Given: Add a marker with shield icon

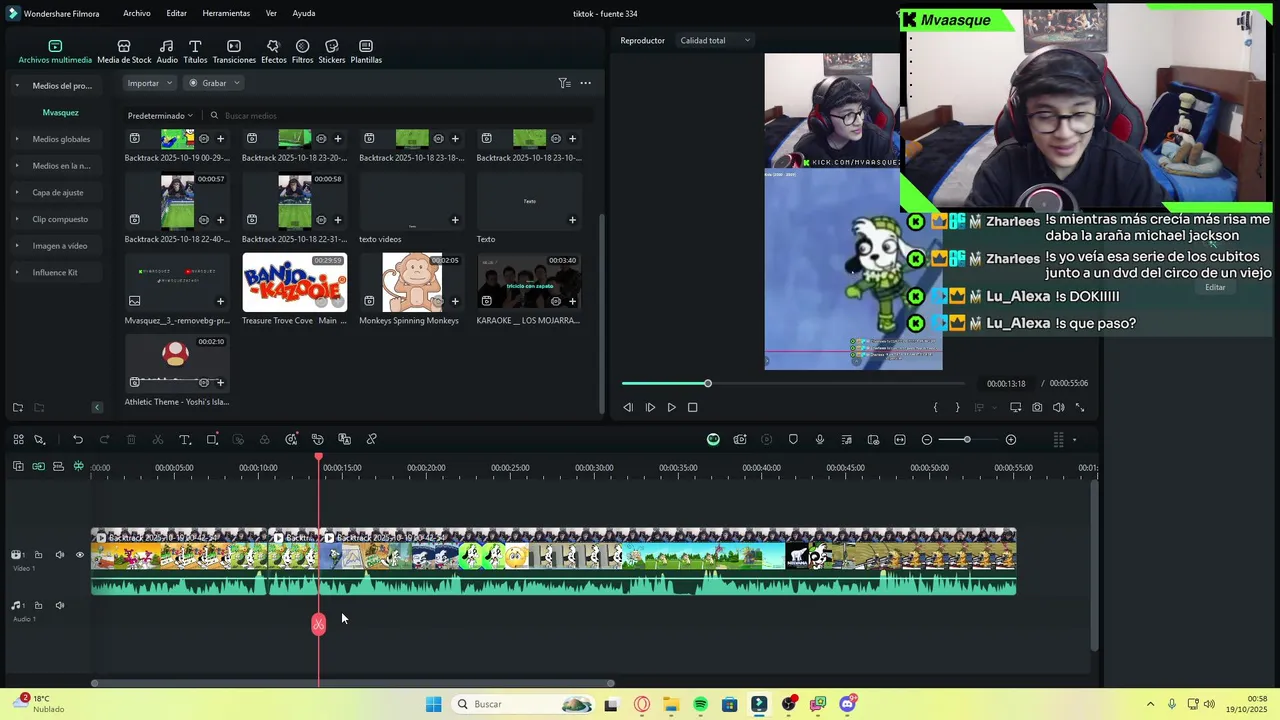Looking at the screenshot, I should point(793,440).
